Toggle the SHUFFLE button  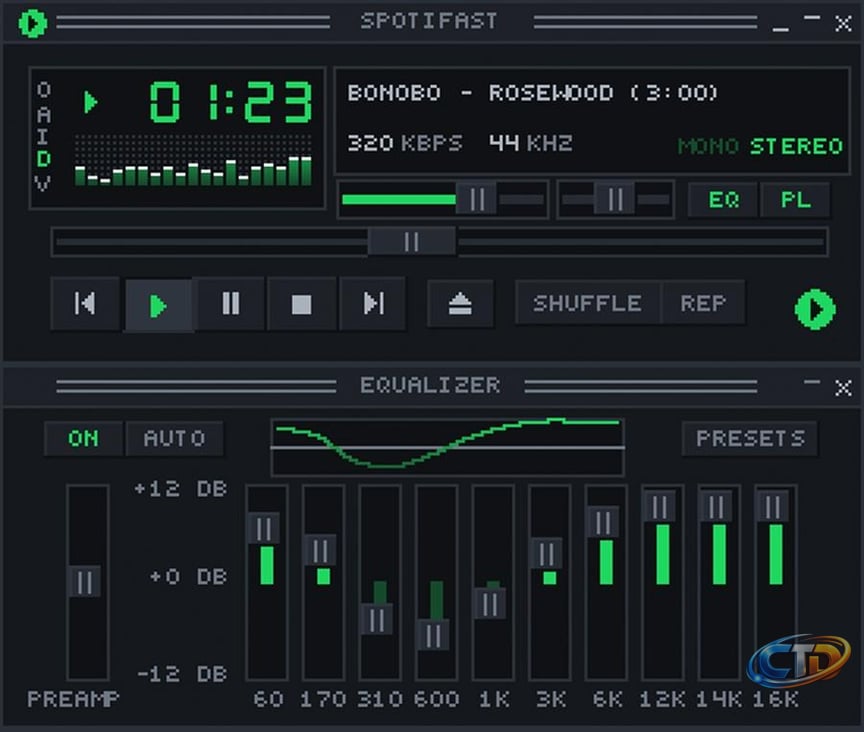(x=587, y=303)
